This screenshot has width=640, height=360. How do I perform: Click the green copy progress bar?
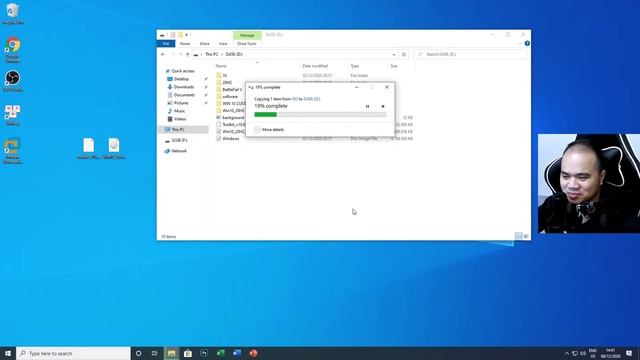pos(320,115)
